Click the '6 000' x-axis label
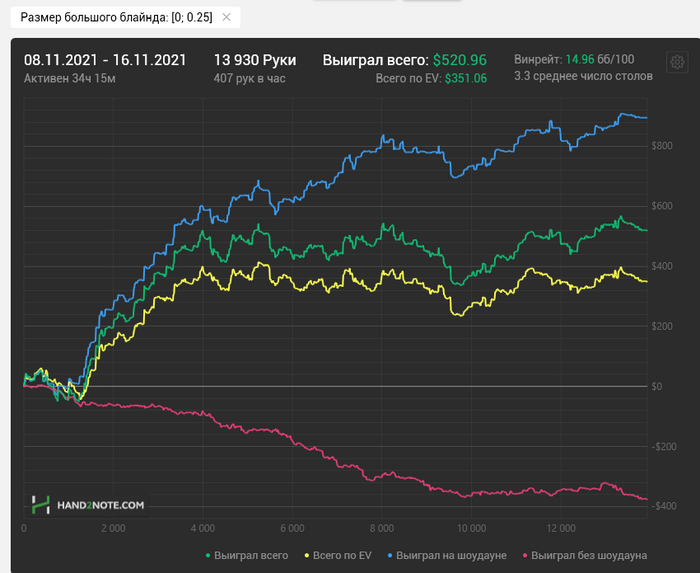 (292, 528)
